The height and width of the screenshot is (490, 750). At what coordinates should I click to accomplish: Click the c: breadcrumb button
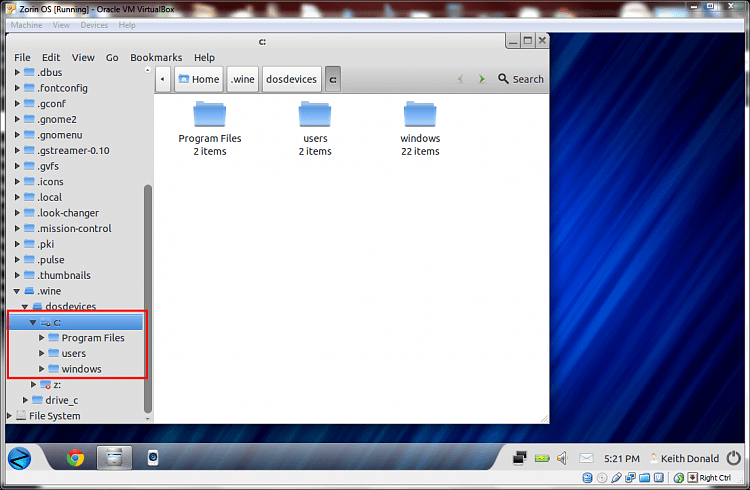pos(333,79)
